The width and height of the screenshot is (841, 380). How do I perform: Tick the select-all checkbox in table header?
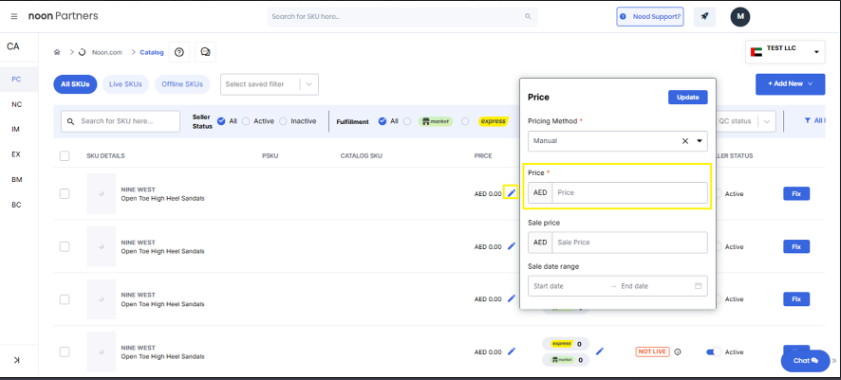(64, 156)
